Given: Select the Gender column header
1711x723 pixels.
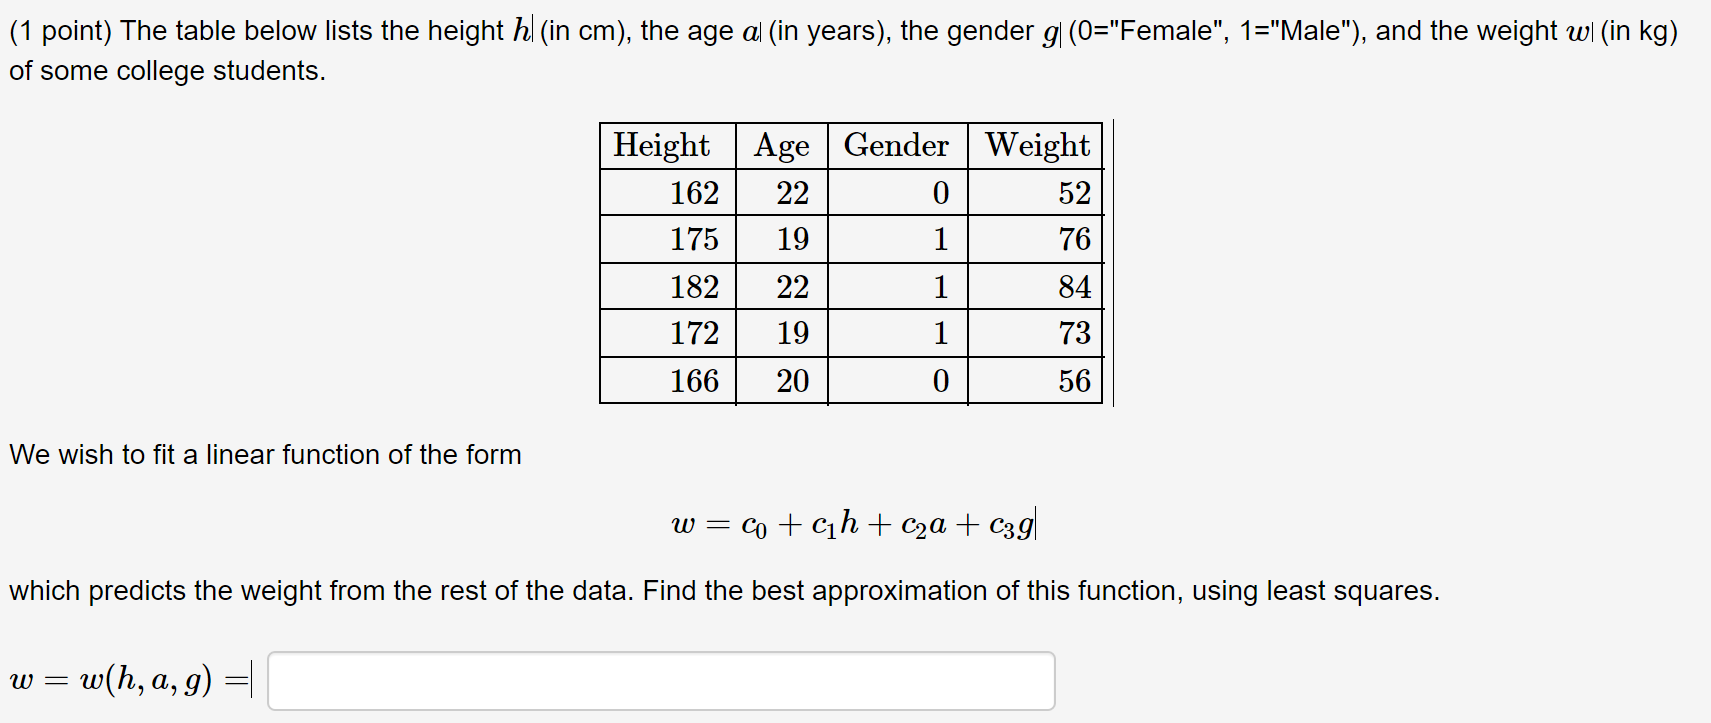Looking at the screenshot, I should [x=894, y=146].
